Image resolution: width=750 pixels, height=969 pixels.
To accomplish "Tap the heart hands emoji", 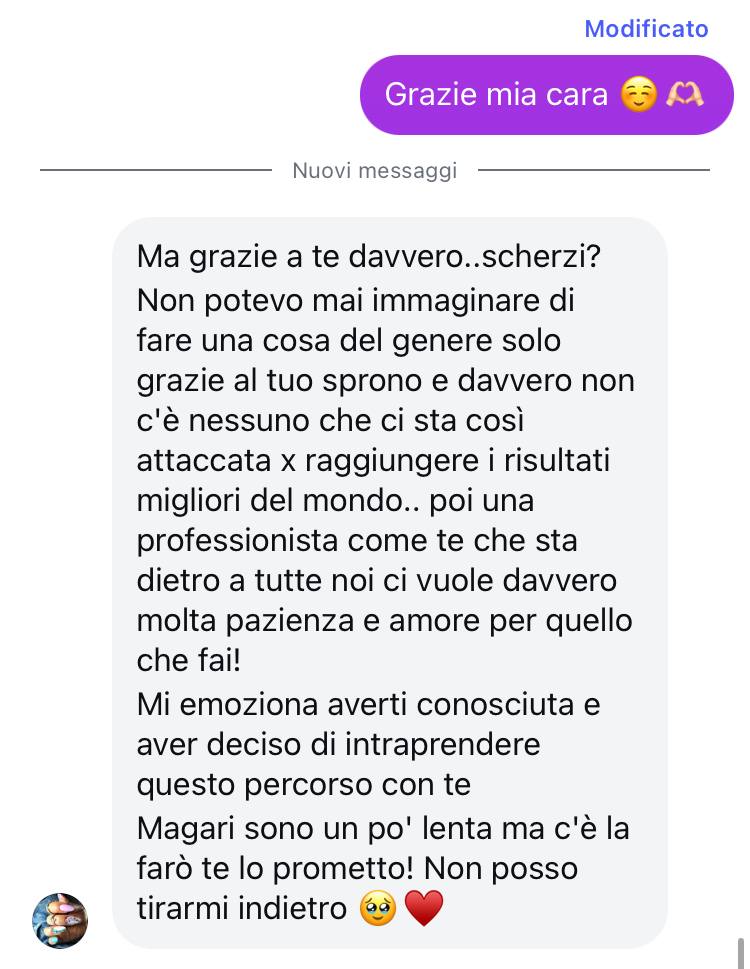I will [x=685, y=95].
